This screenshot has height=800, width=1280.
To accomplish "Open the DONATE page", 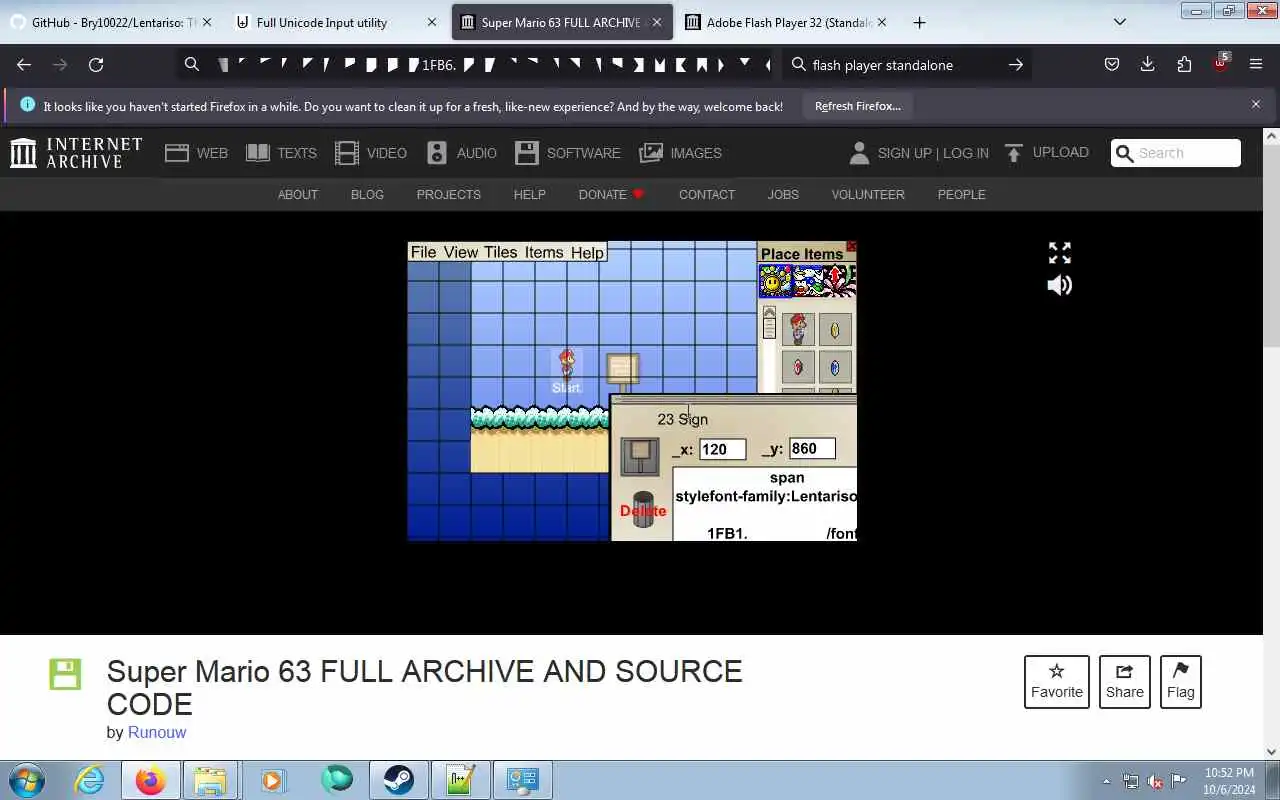I will point(611,194).
